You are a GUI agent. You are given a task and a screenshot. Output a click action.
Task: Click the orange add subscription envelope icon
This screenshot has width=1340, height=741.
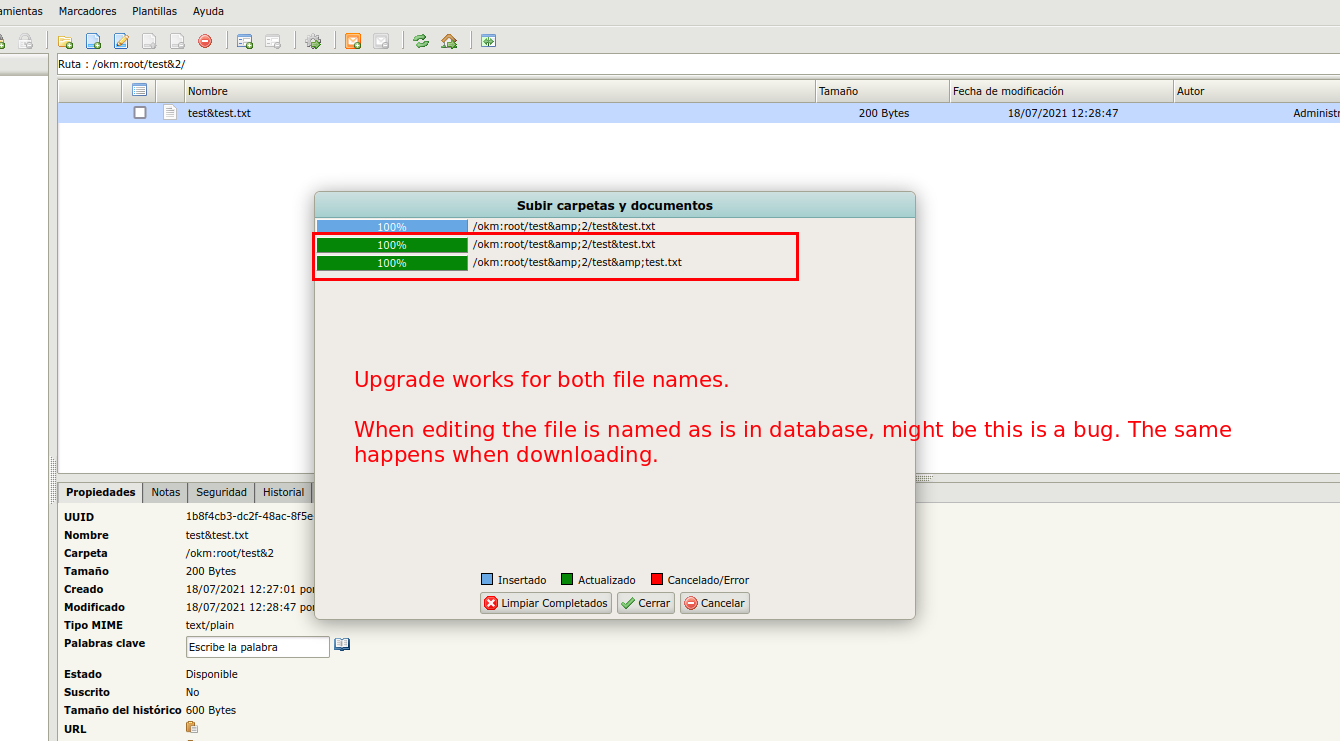353,41
